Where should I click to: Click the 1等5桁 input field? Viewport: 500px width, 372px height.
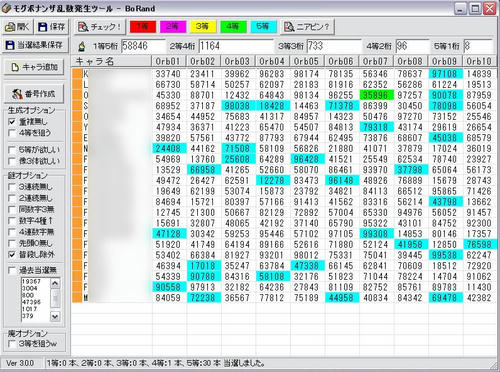(x=143, y=46)
